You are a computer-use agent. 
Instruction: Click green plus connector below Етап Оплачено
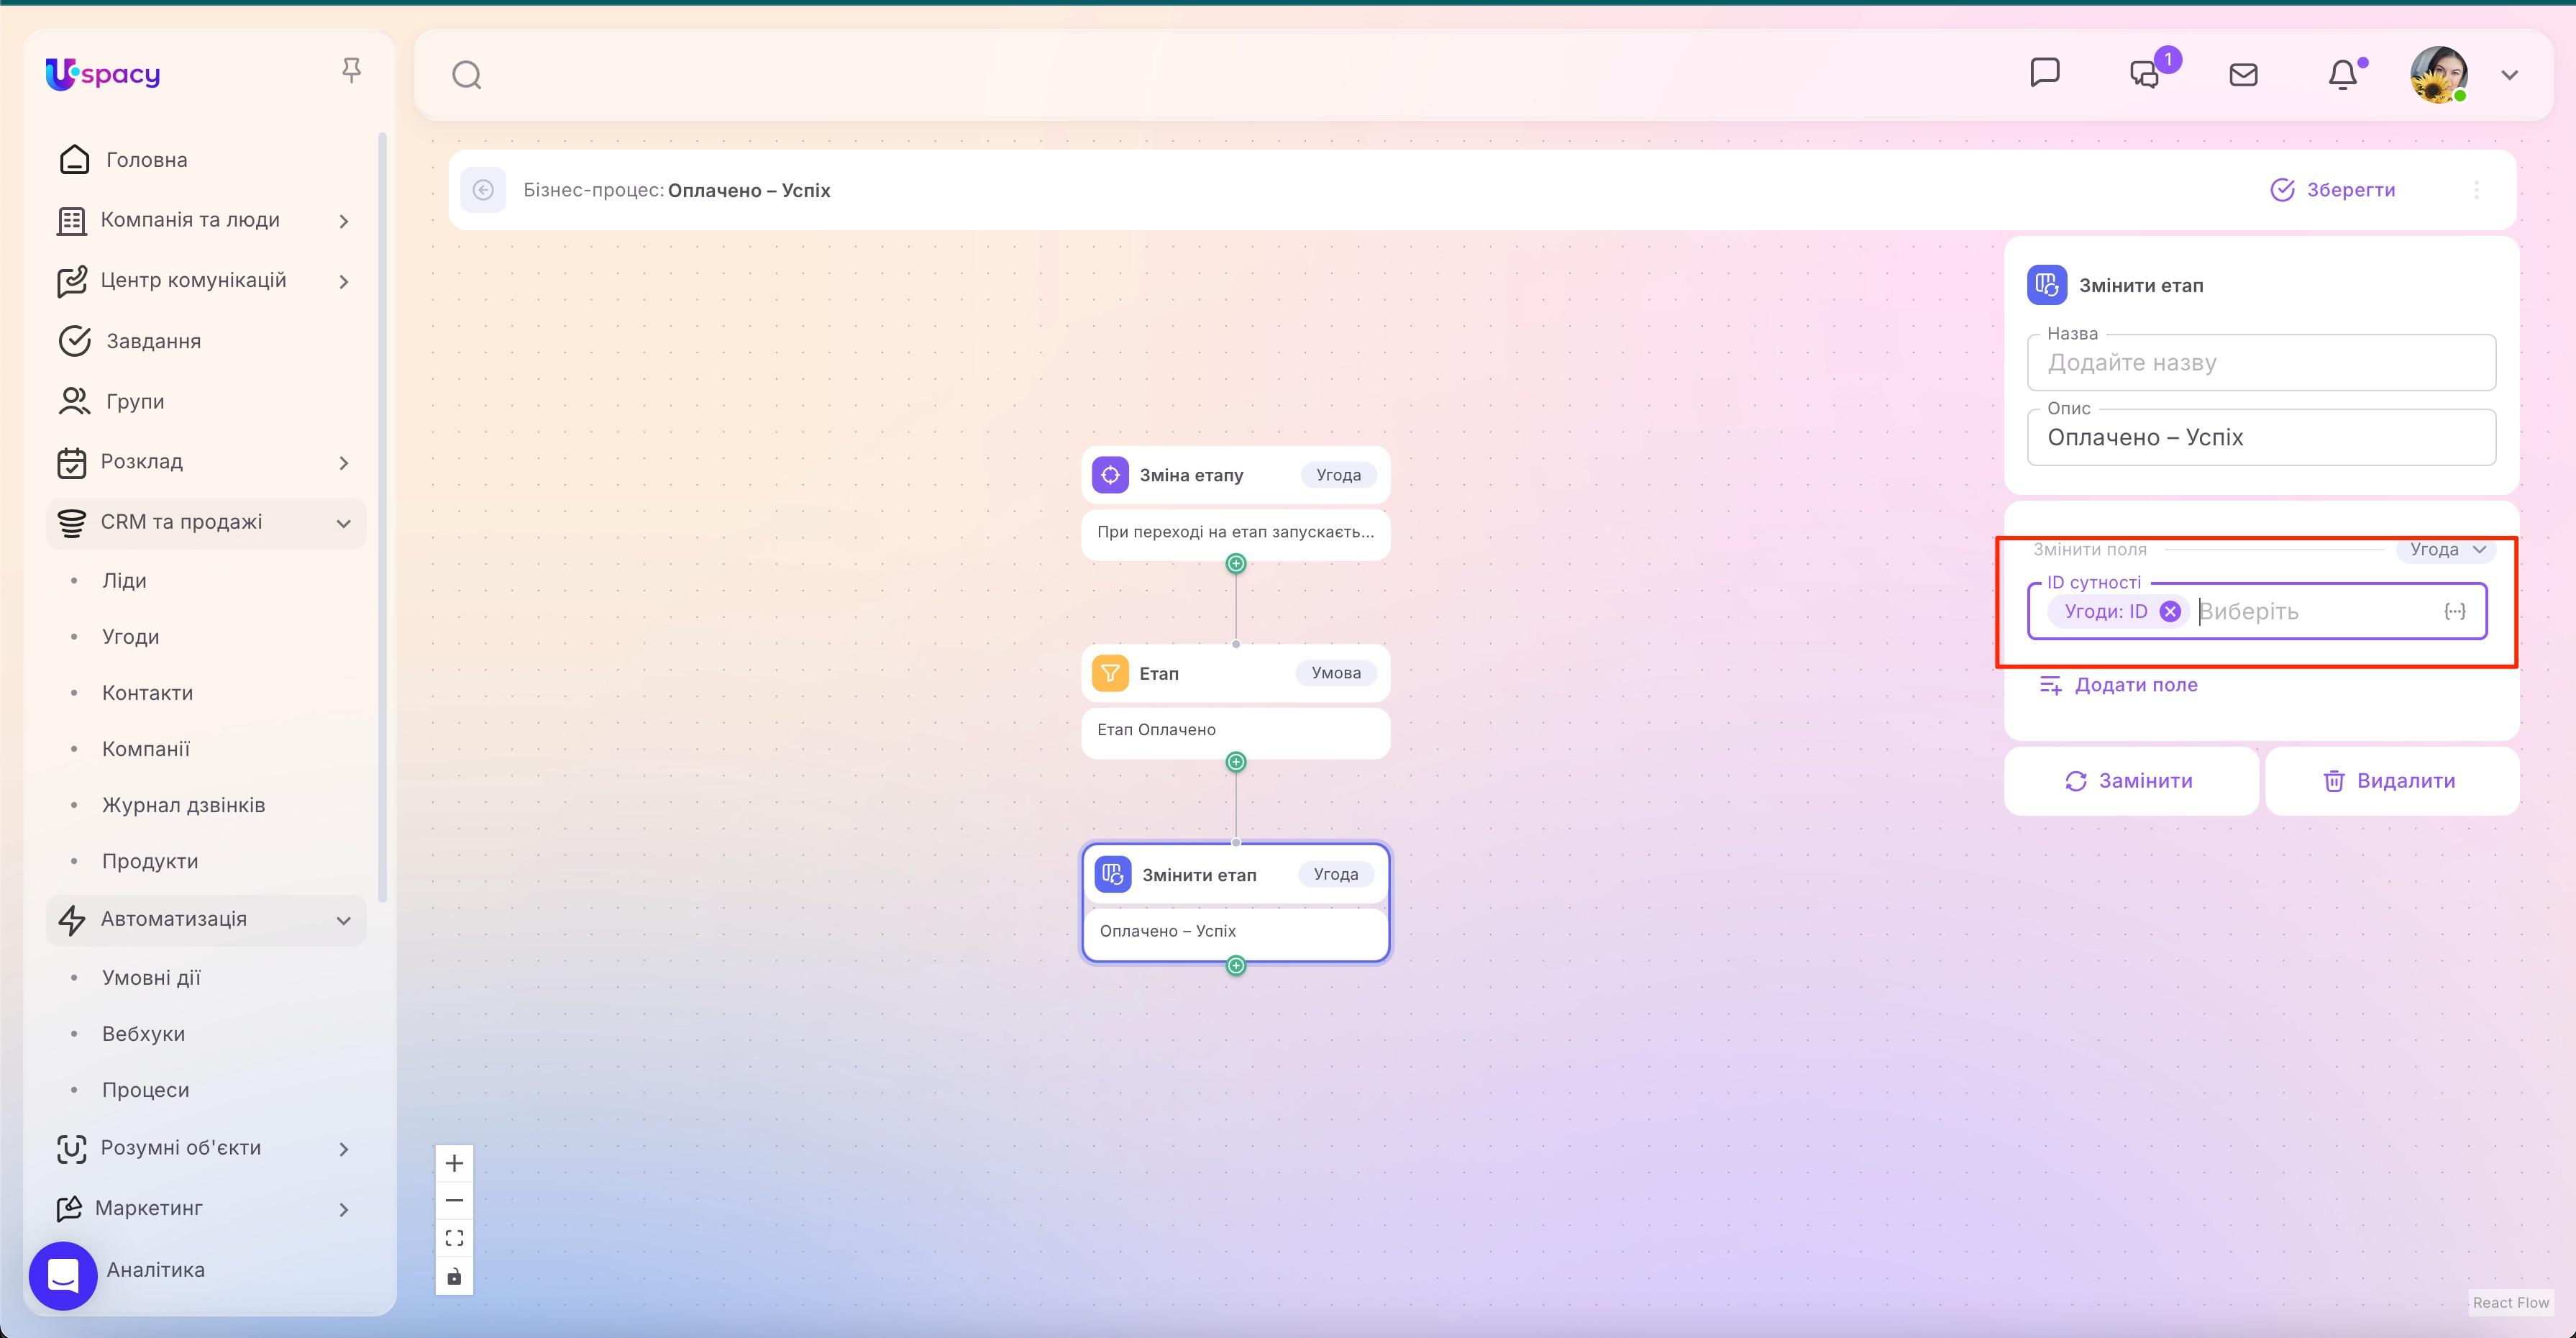pos(1236,761)
